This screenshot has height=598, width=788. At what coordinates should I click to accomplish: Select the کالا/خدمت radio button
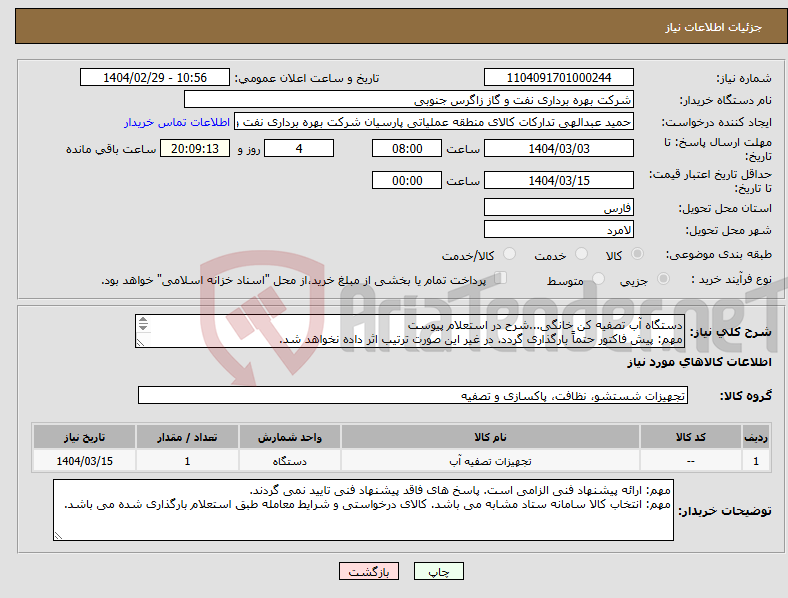coord(510,254)
